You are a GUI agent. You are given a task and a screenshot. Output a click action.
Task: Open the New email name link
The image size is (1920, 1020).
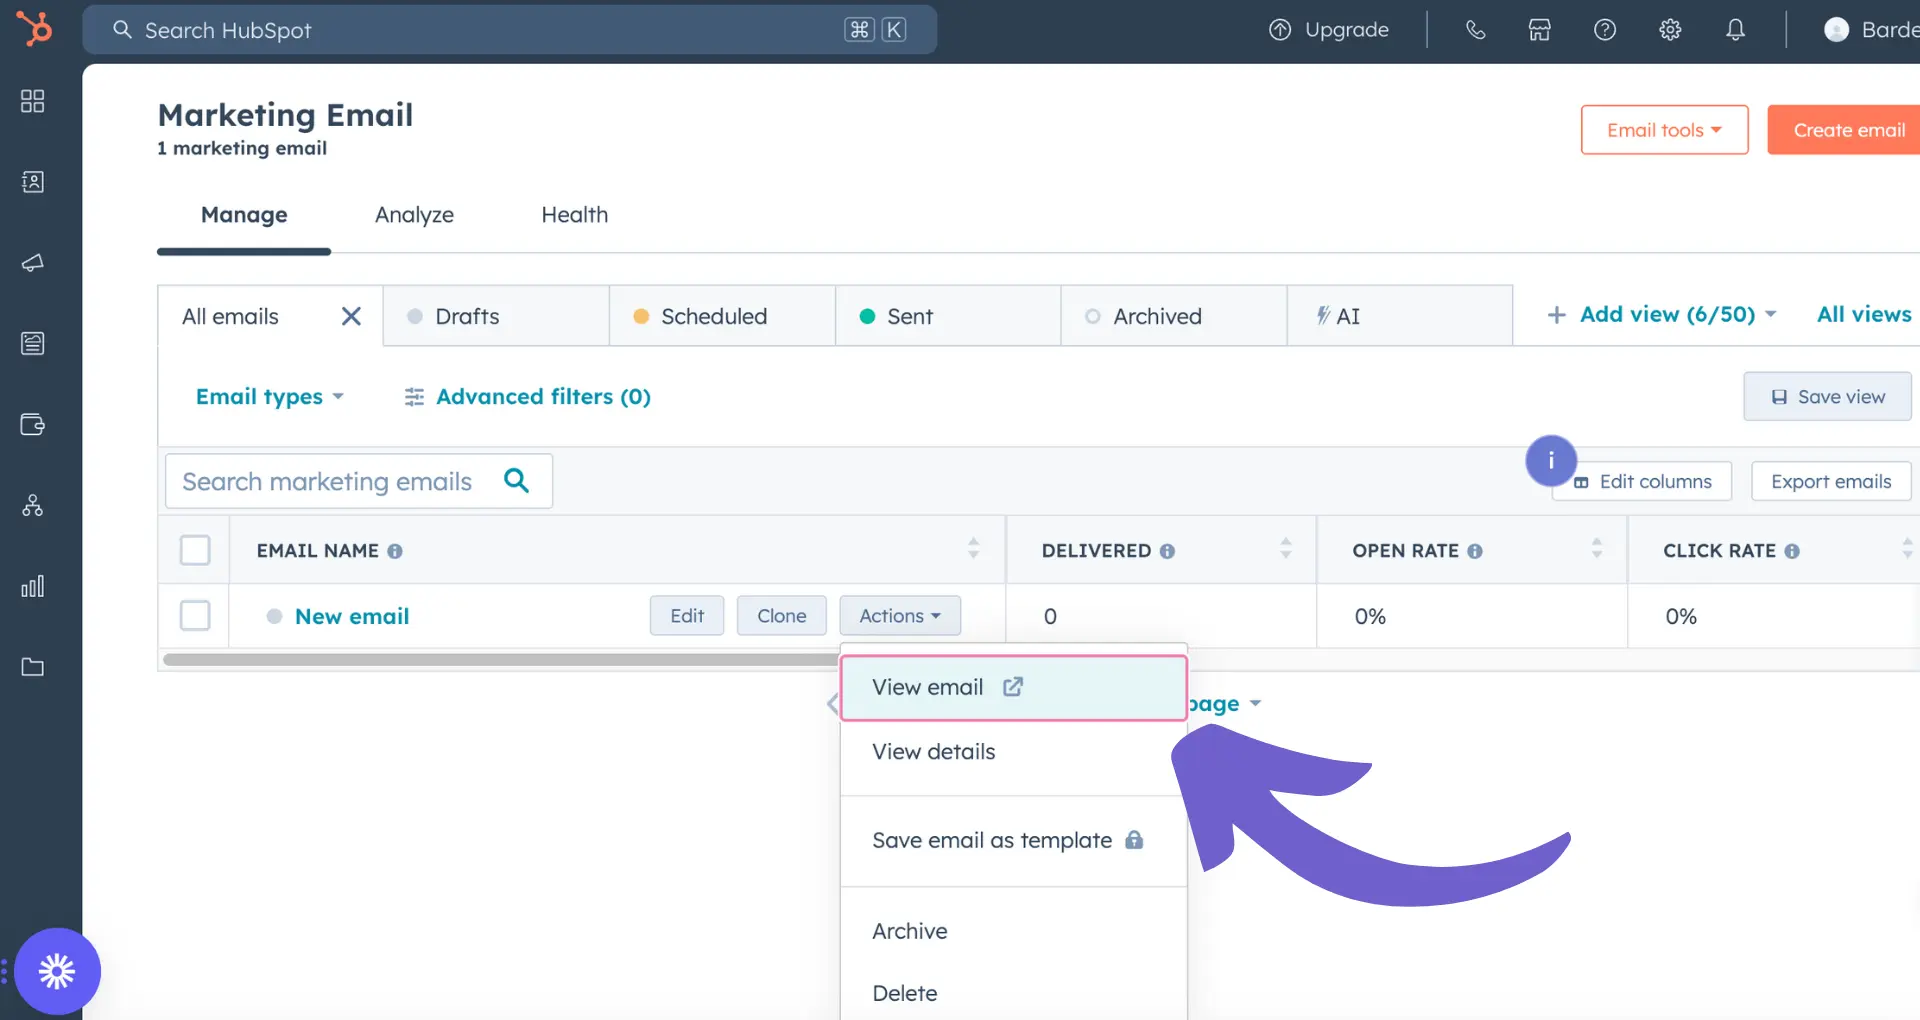[x=352, y=616]
